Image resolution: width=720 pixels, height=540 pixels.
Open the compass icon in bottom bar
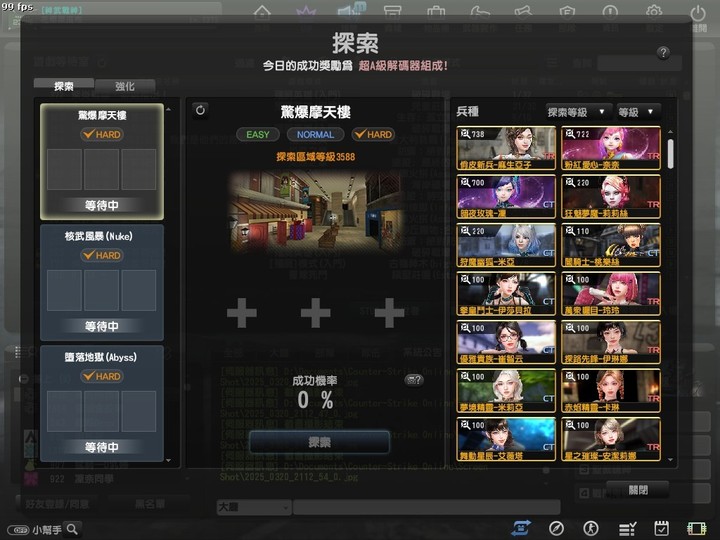tap(556, 529)
